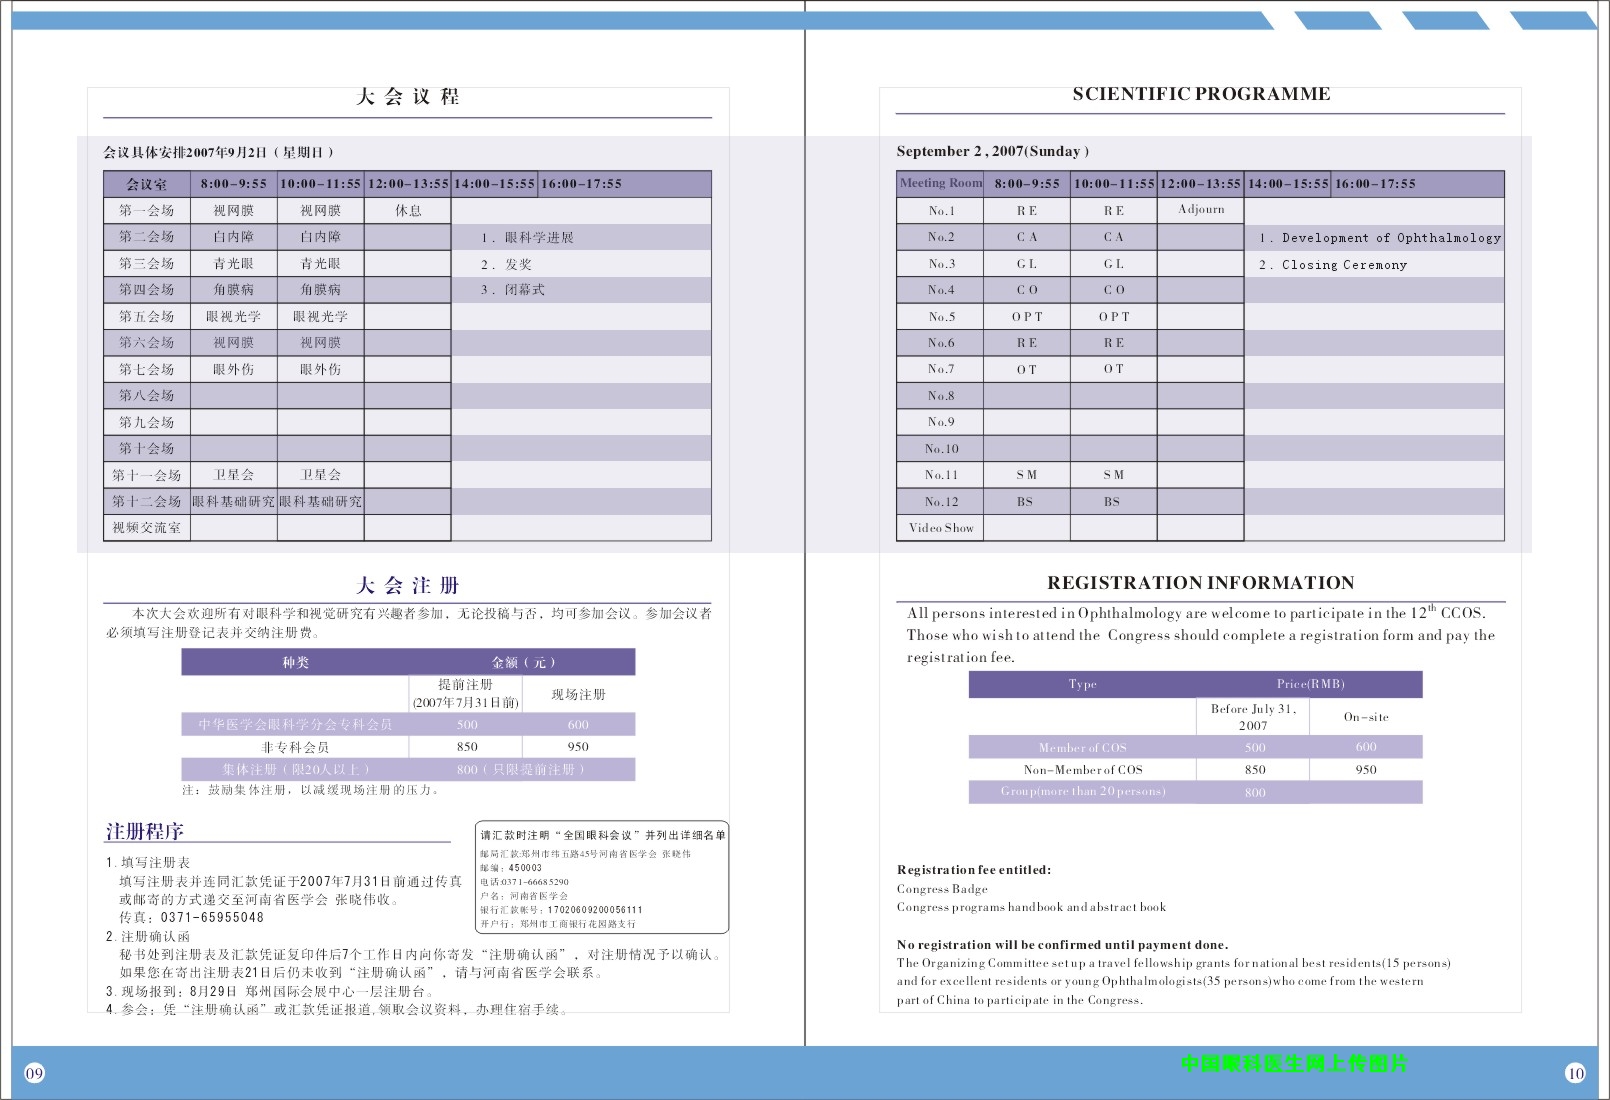1610x1100 pixels.
Task: Click the REGISTRATION INFORMATION heading
Action: 1200,583
